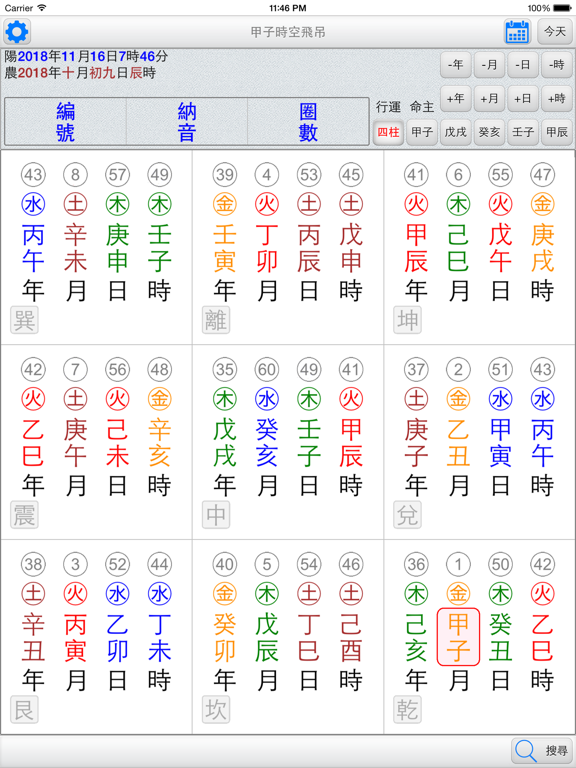Tap circled number 2 in 兌 palace
This screenshot has height=768, width=576.
click(458, 370)
